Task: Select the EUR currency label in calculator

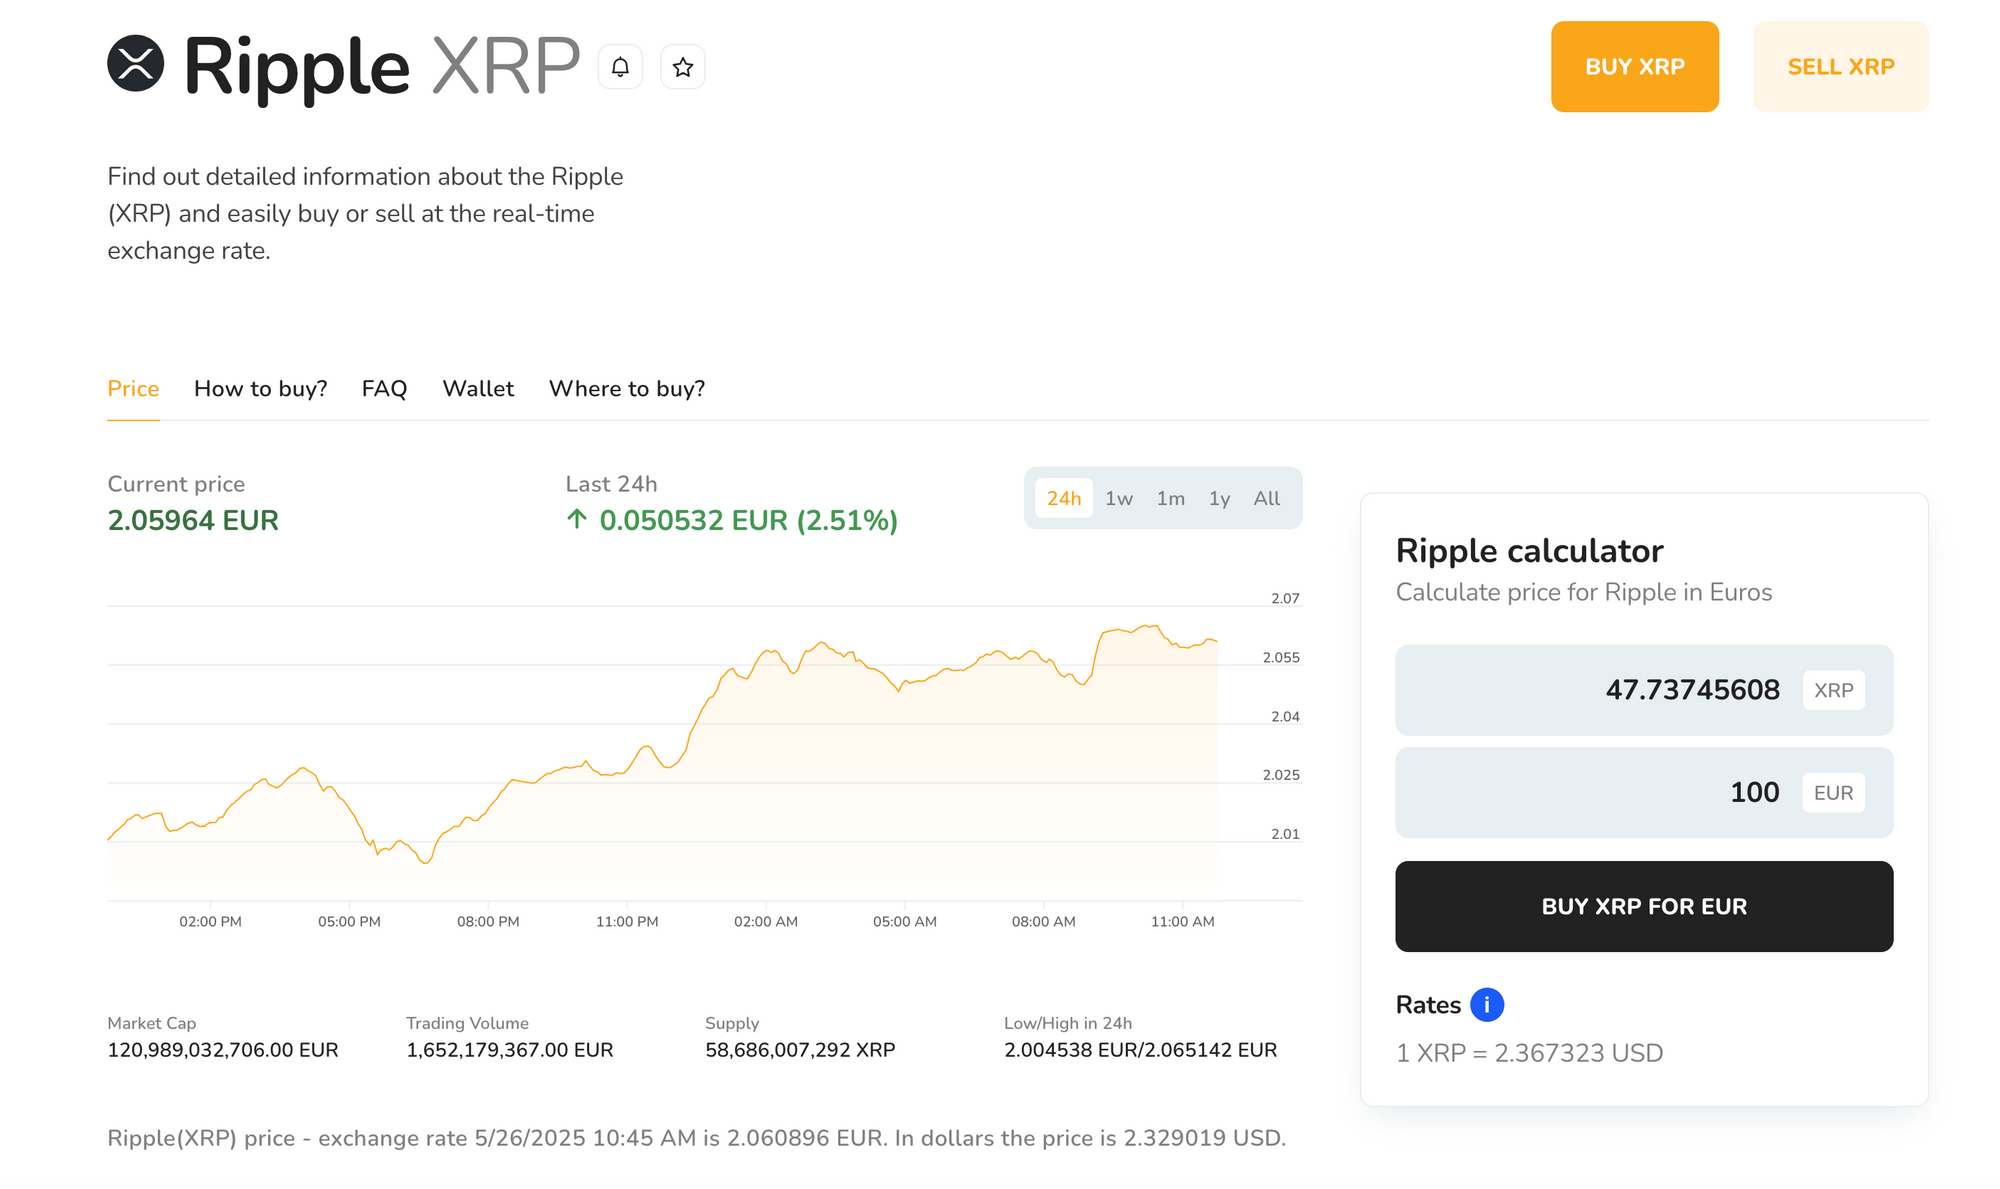Action: (1833, 792)
